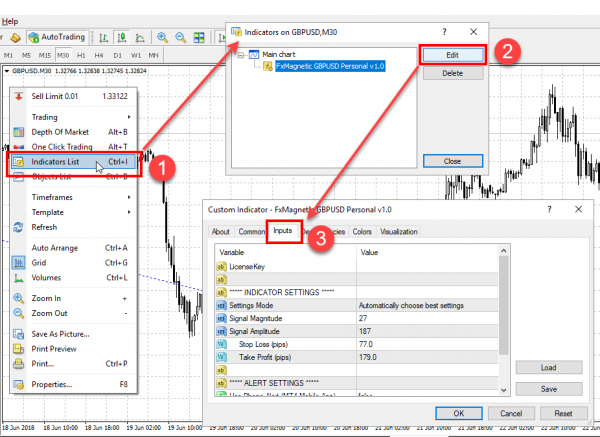Image resolution: width=600 pixels, height=437 pixels.
Task: Click the zoom in magnifier toolbar icon
Action: pyautogui.click(x=163, y=38)
